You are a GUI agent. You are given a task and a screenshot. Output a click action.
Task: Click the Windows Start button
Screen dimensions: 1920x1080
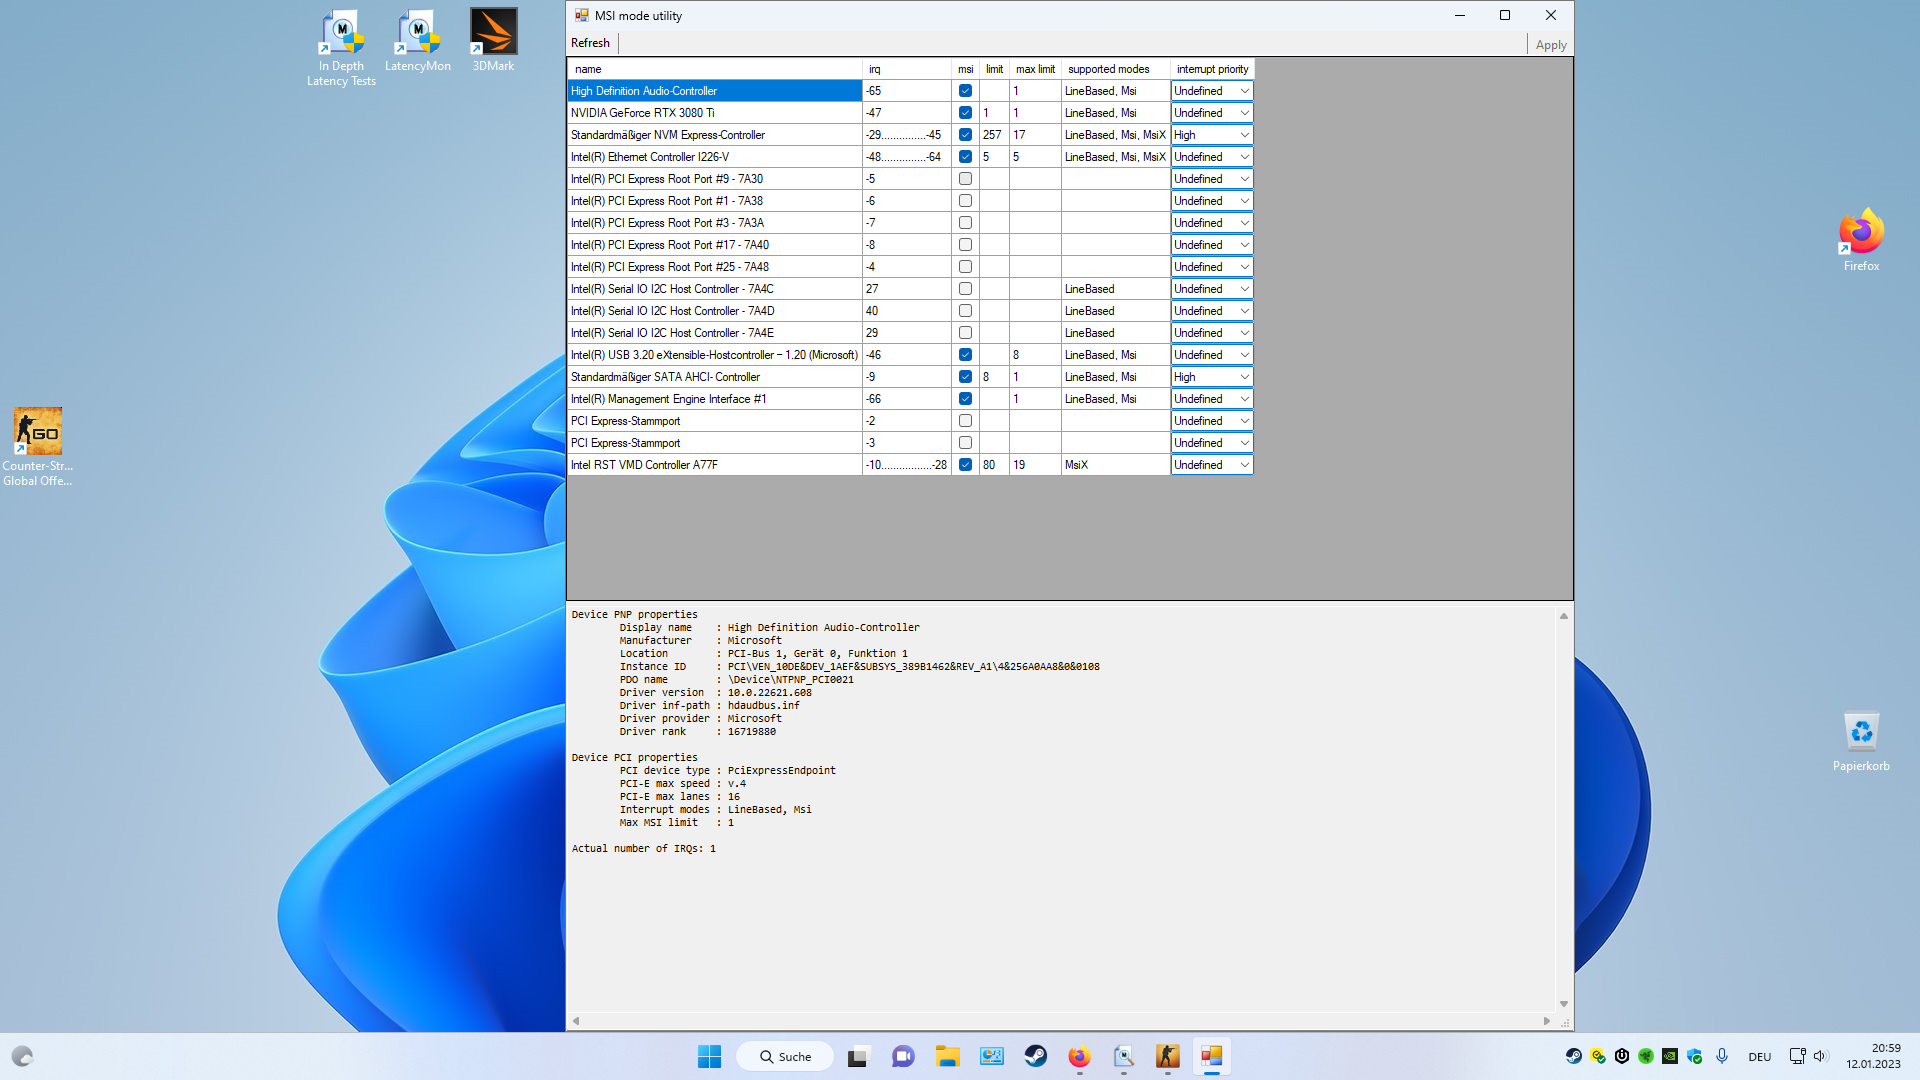(709, 1056)
